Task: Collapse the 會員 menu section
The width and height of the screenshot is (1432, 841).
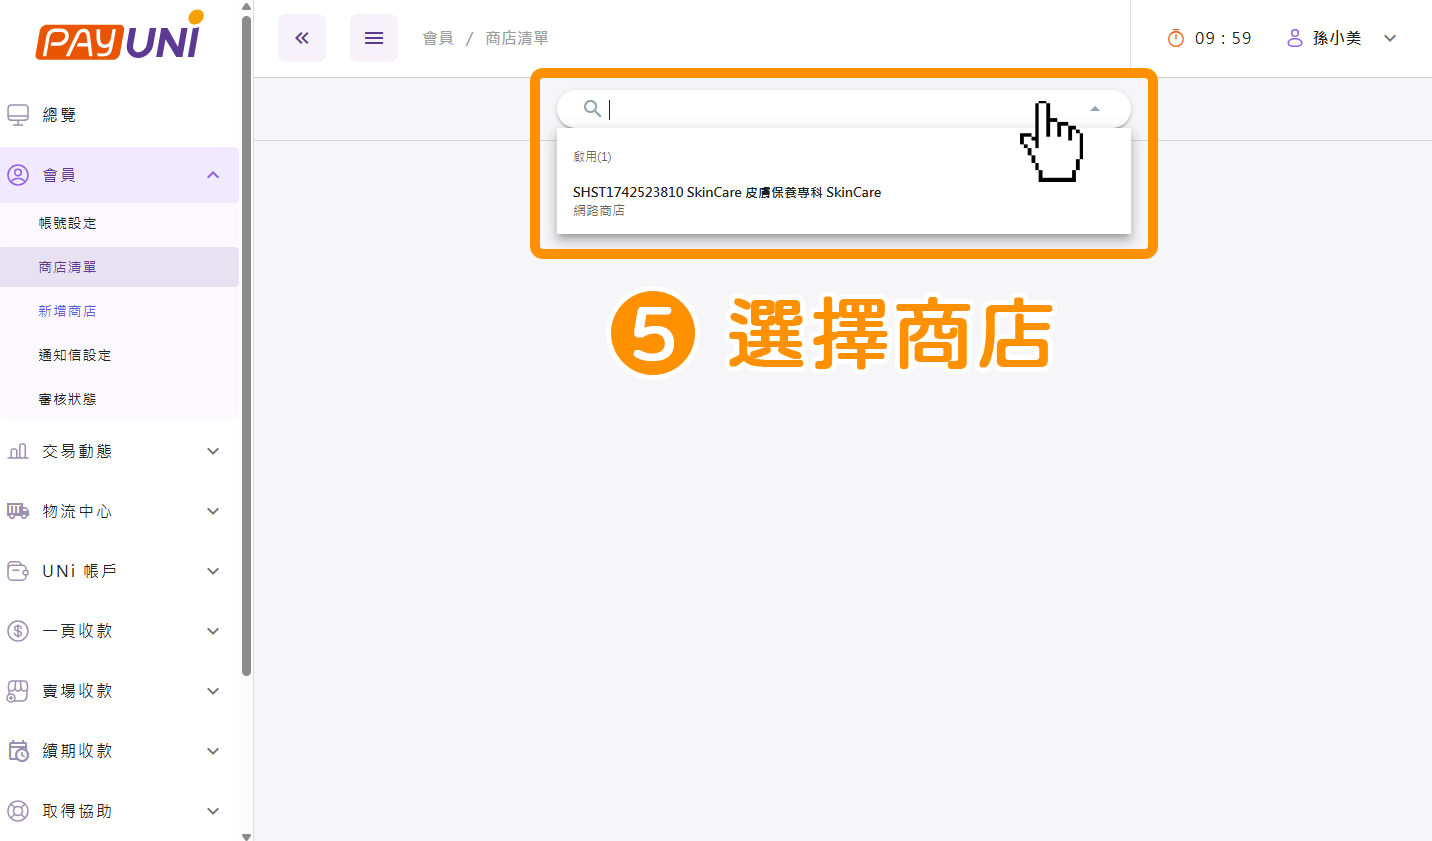Action: (x=213, y=175)
